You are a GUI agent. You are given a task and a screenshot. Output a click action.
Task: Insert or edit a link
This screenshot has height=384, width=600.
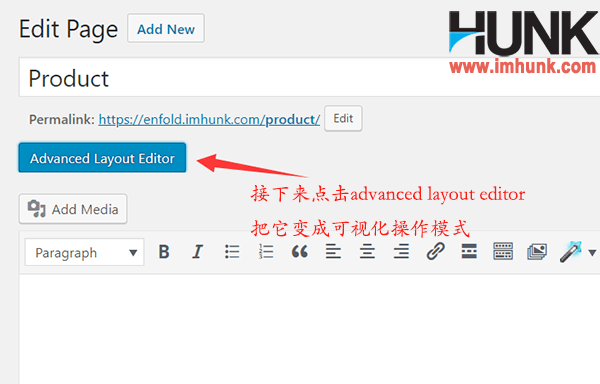[x=435, y=252]
